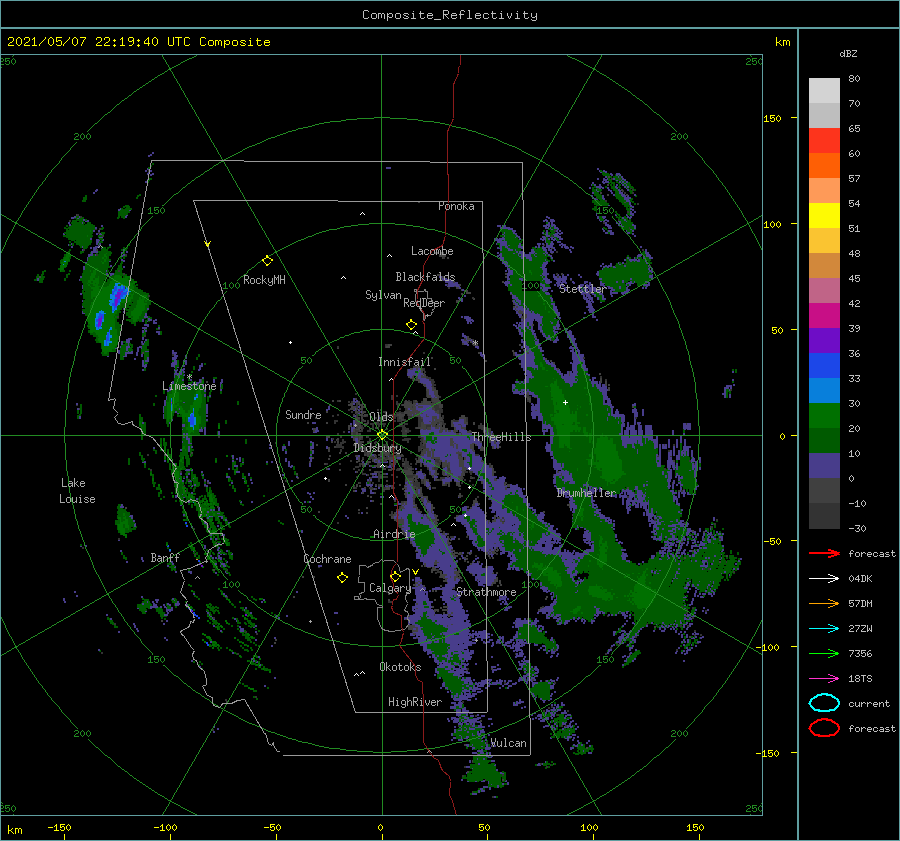Click the Innisfail town label
This screenshot has width=900, height=841.
click(404, 362)
